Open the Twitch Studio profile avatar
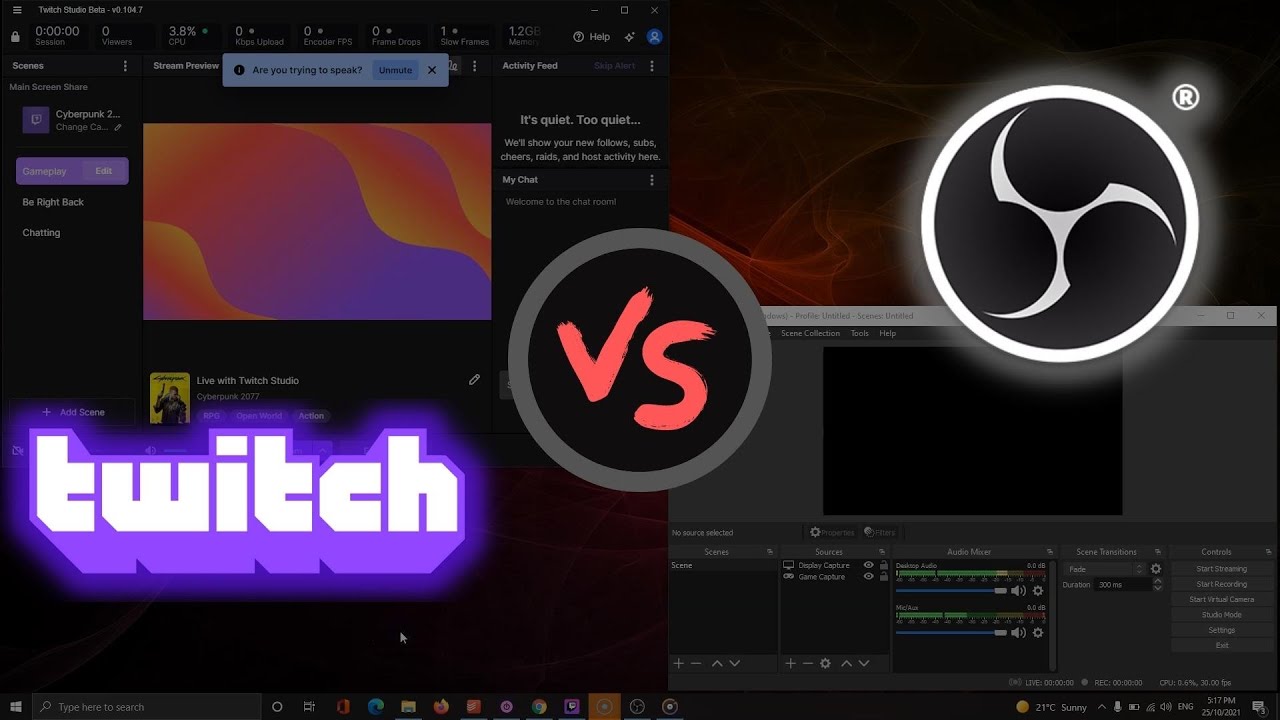 pyautogui.click(x=655, y=36)
